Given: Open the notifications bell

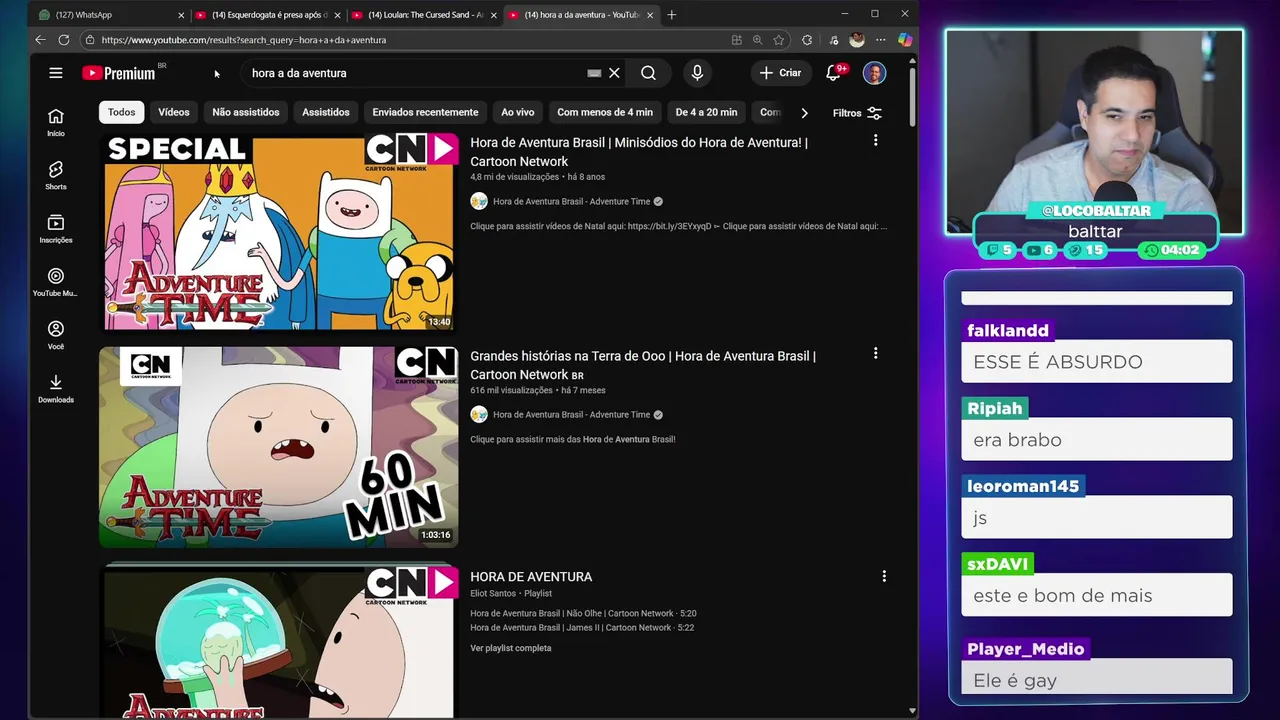Looking at the screenshot, I should pyautogui.click(x=833, y=73).
